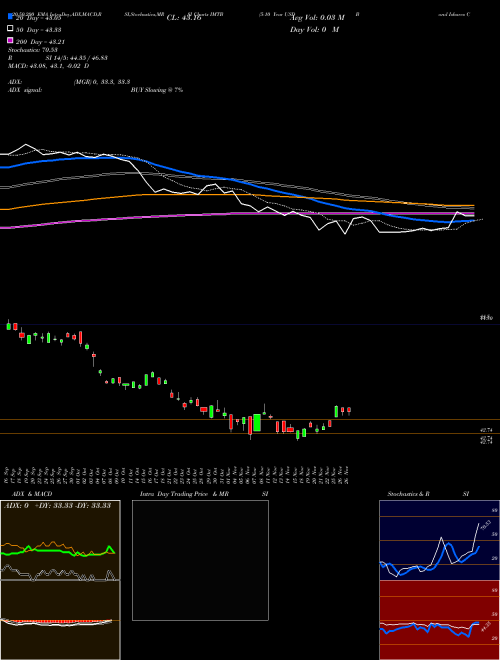Open the empty Intra Day Trading Price panel
Screen dimensions: 500x660
click(x=200, y=560)
